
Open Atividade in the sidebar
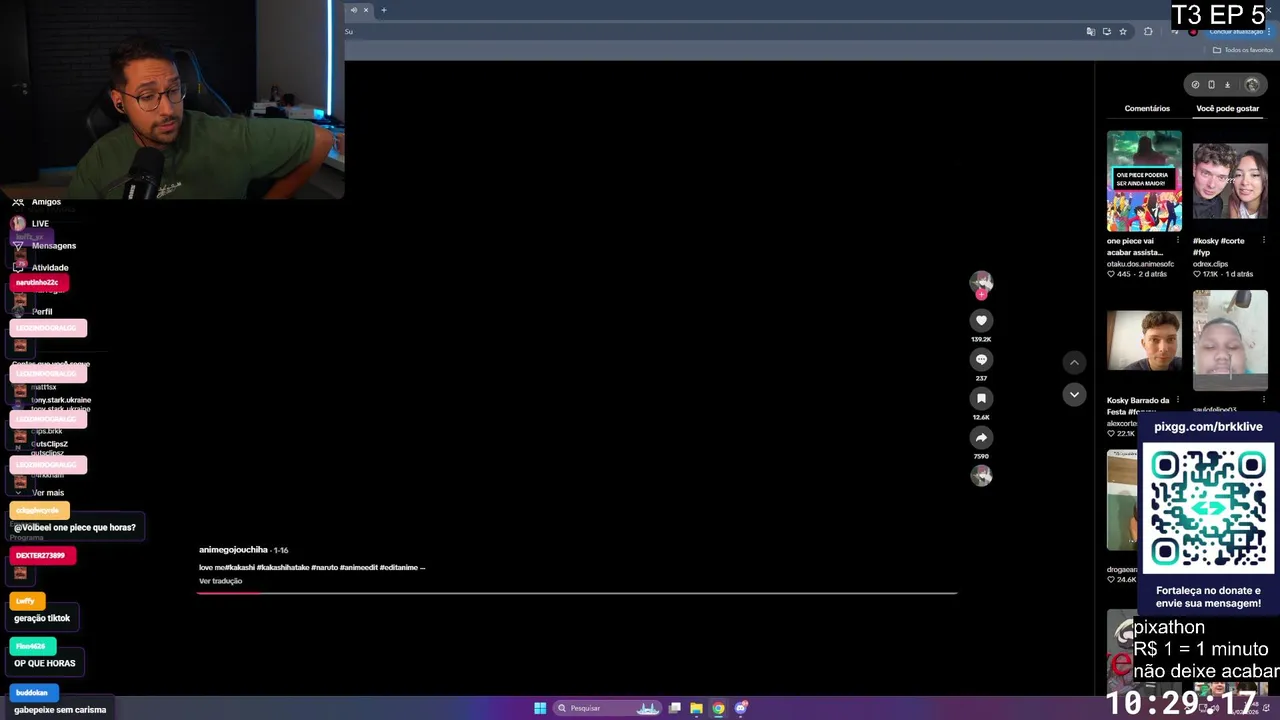40,267
